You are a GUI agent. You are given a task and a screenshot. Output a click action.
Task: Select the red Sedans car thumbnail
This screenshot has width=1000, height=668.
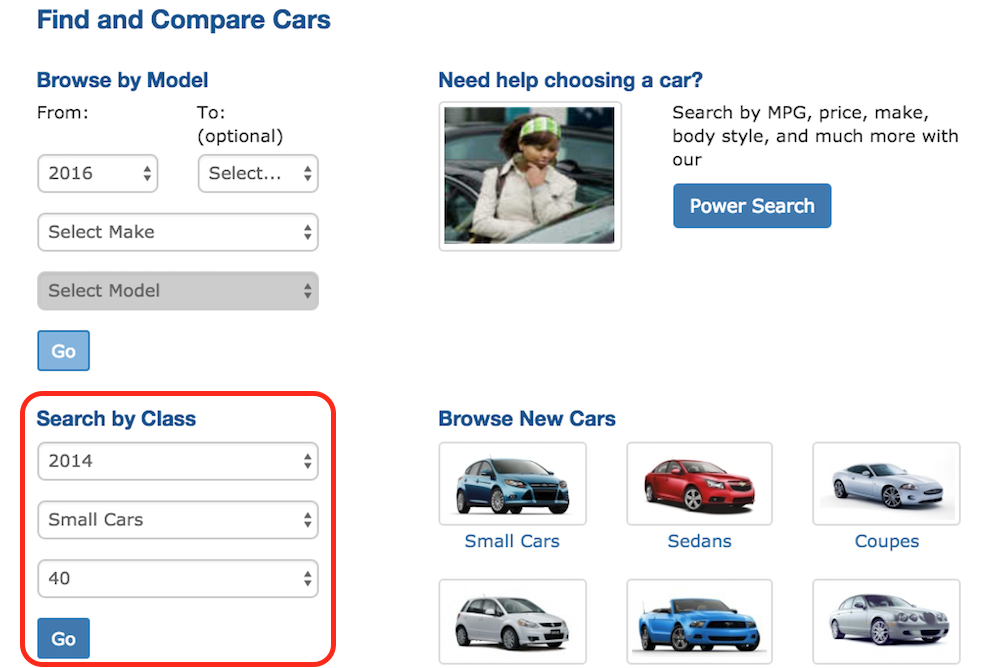point(699,484)
